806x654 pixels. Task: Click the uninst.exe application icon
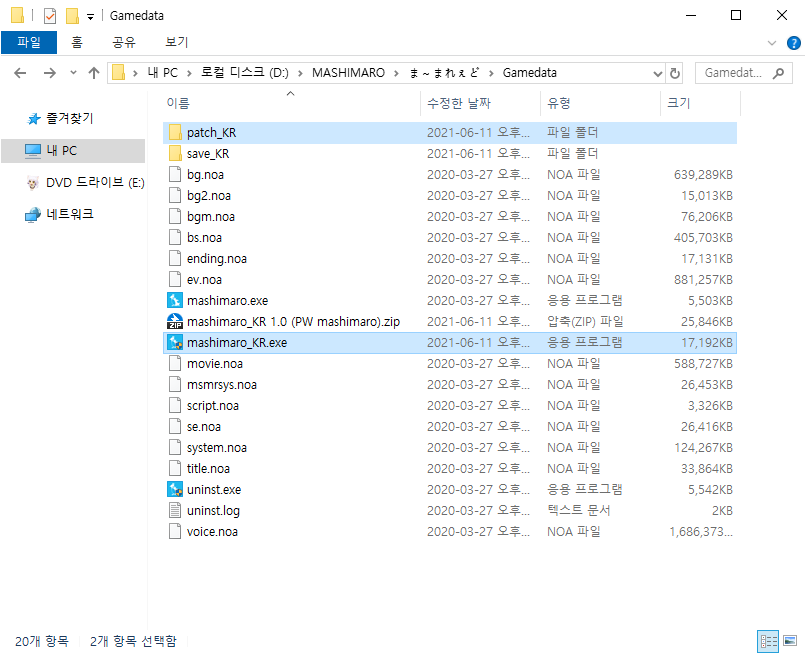175,489
